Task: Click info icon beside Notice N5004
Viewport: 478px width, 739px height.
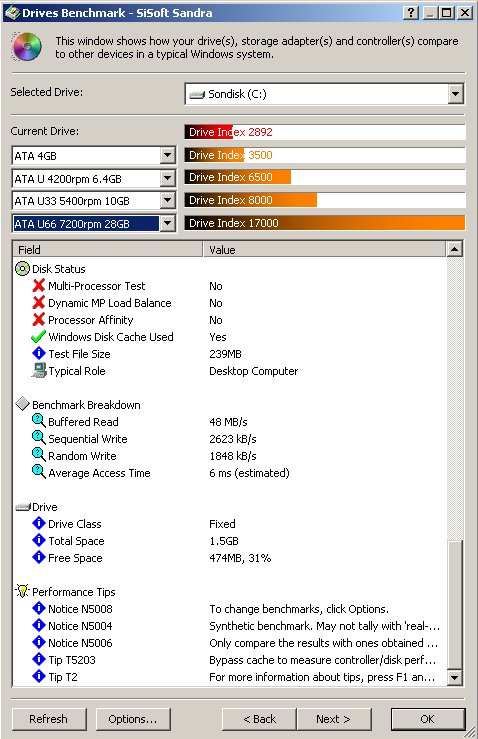Action: click(39, 625)
